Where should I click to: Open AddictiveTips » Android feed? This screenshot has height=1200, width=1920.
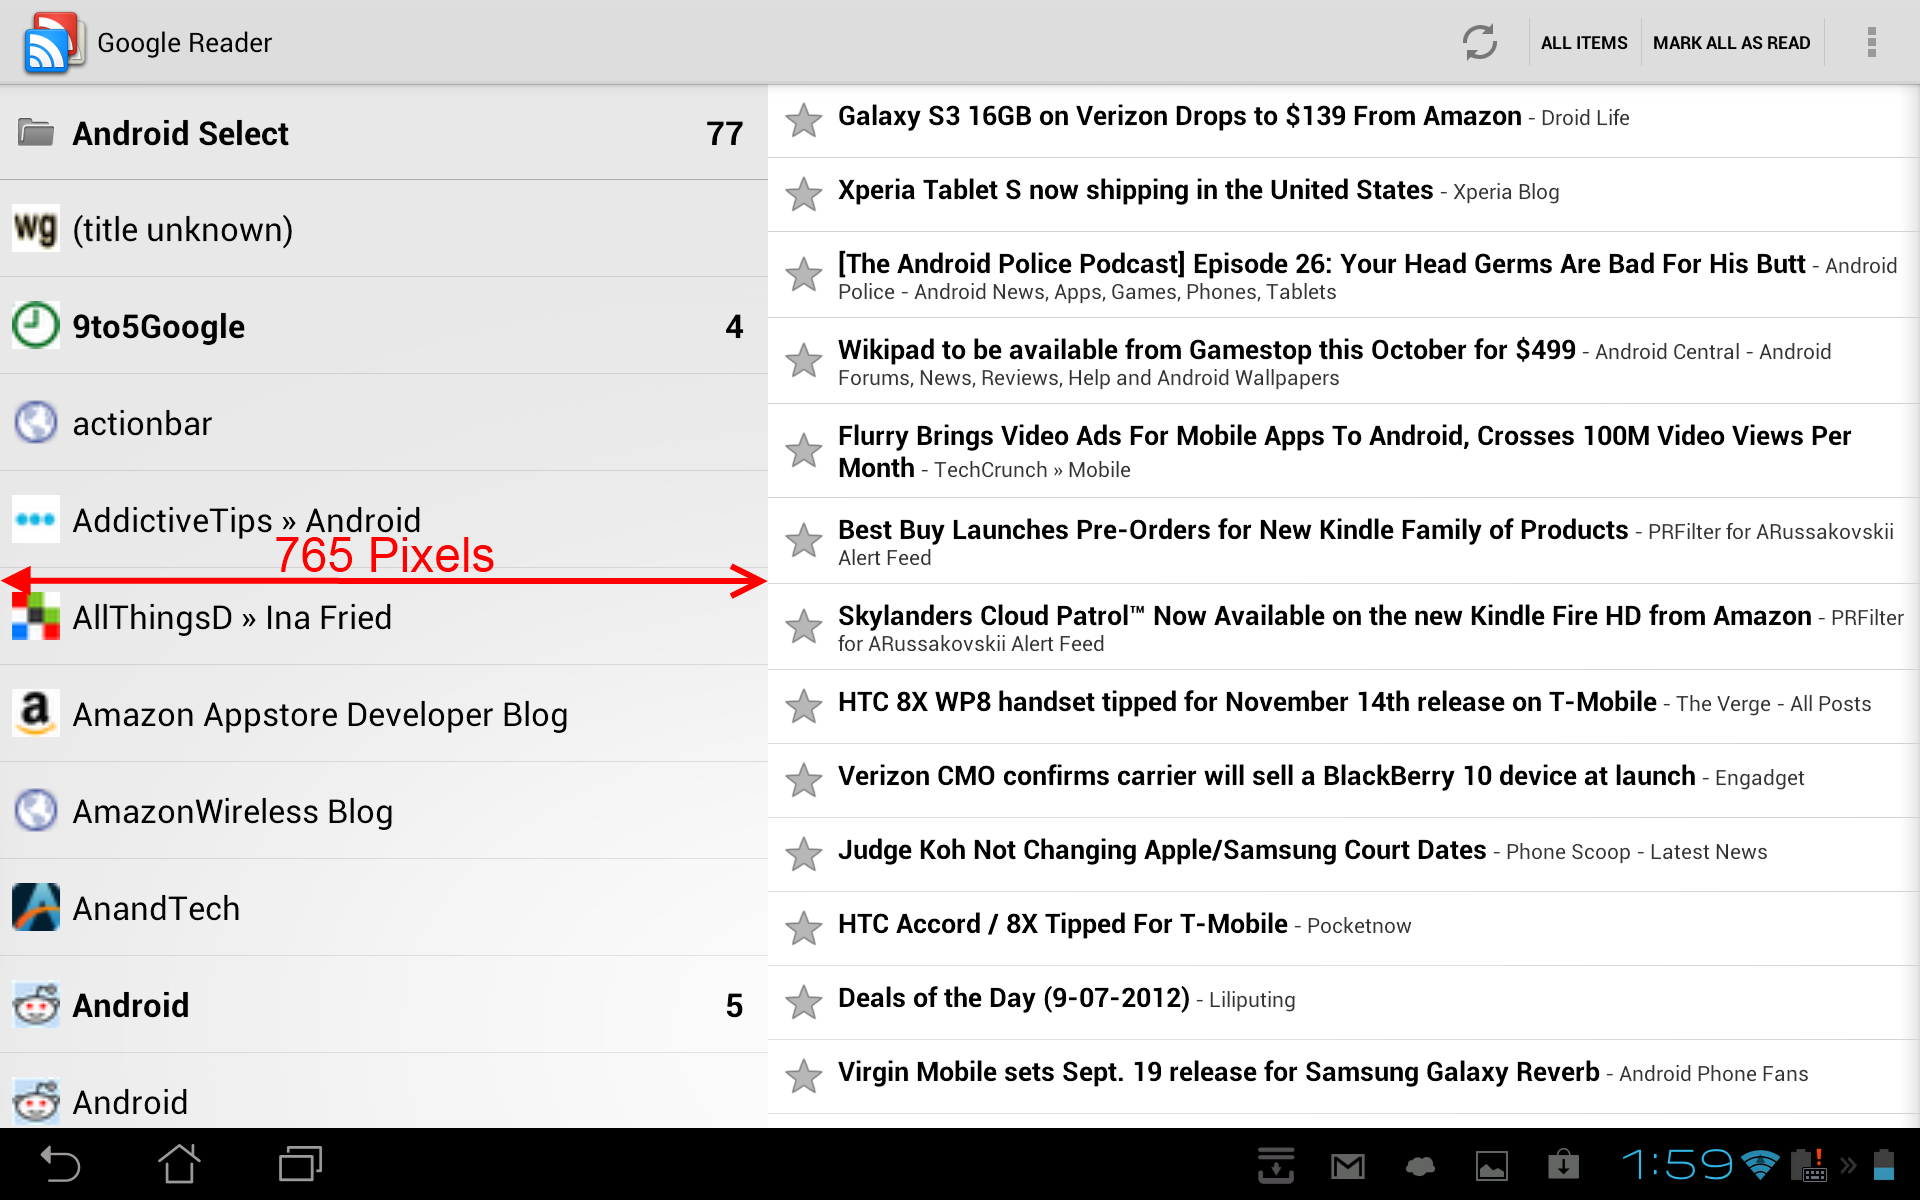(x=384, y=520)
